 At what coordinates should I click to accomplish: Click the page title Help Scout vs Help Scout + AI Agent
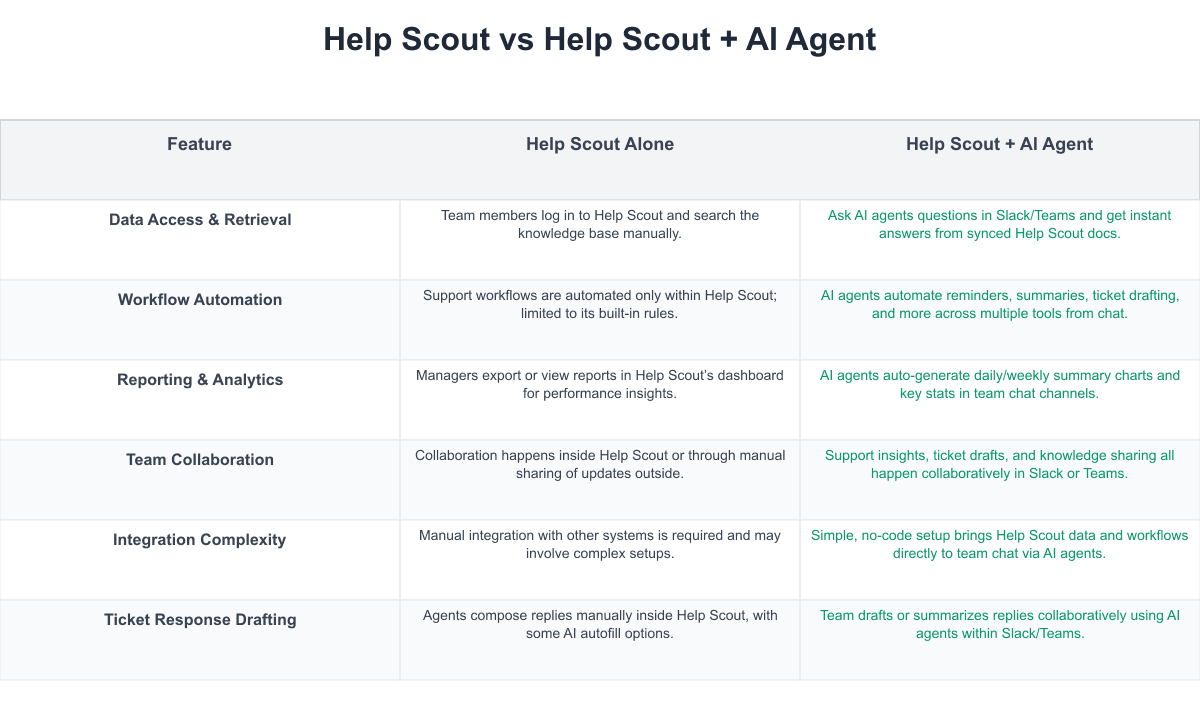[x=599, y=40]
